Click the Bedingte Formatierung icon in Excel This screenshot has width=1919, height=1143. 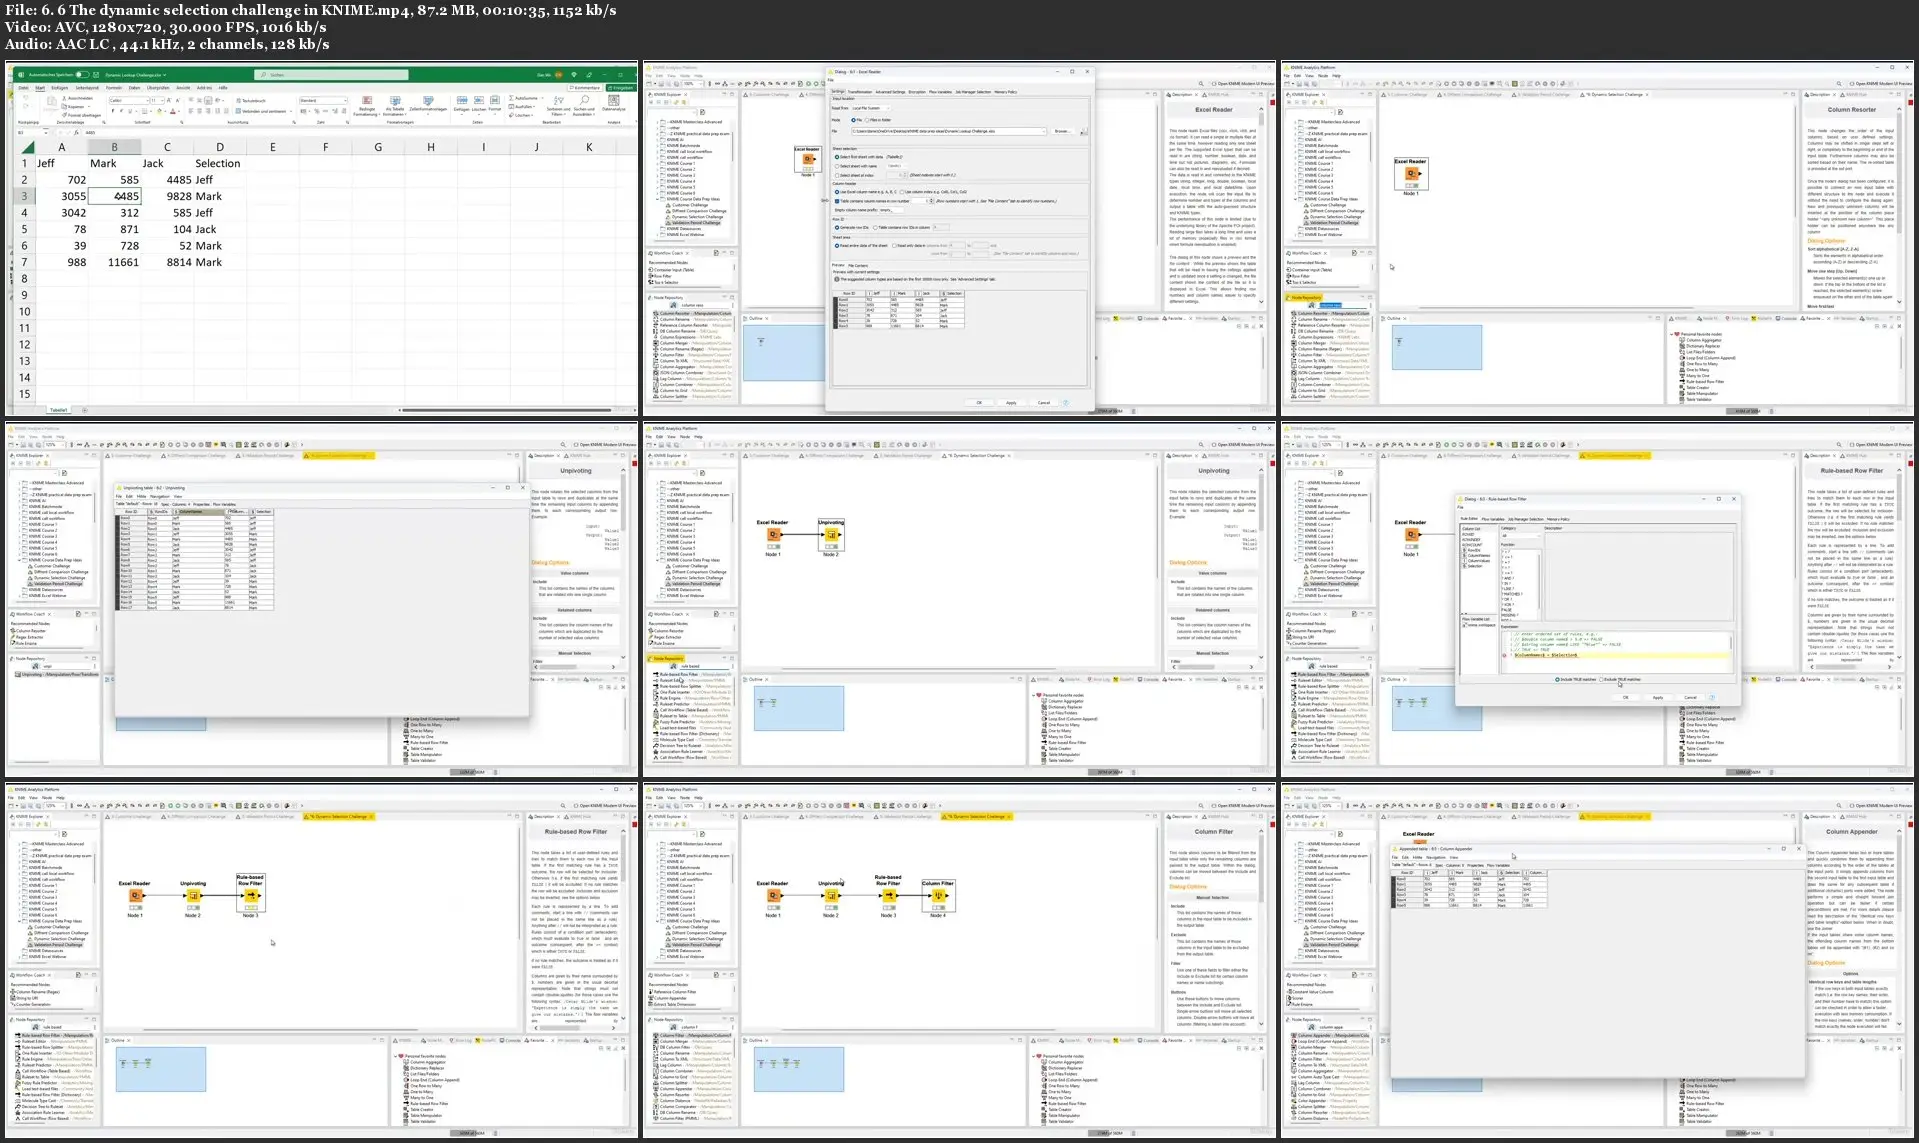pos(367,100)
